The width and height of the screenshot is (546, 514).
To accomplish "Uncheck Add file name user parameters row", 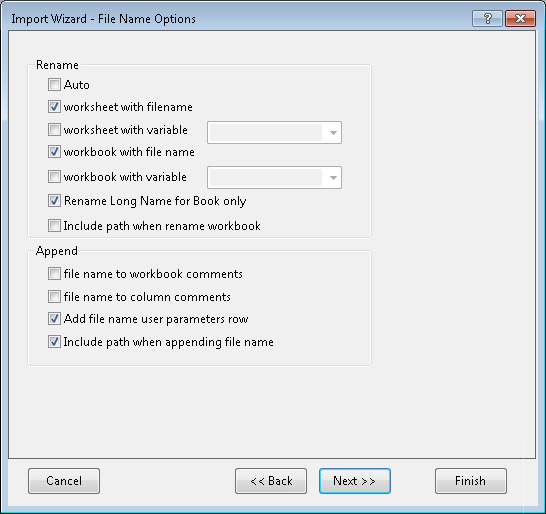I will click(x=54, y=319).
